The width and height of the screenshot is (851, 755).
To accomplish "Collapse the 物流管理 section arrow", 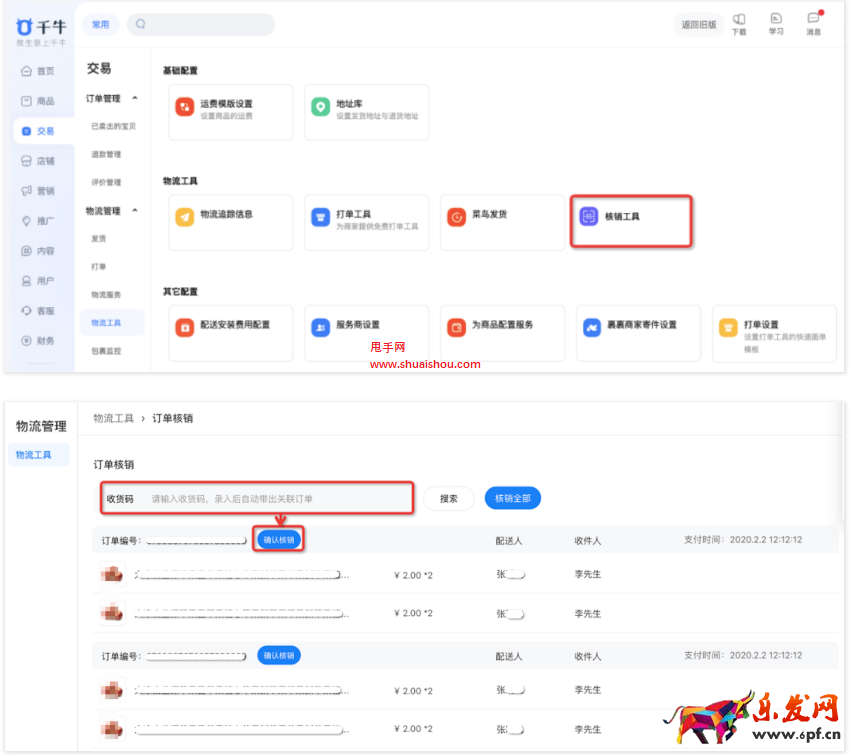I will pyautogui.click(x=135, y=211).
